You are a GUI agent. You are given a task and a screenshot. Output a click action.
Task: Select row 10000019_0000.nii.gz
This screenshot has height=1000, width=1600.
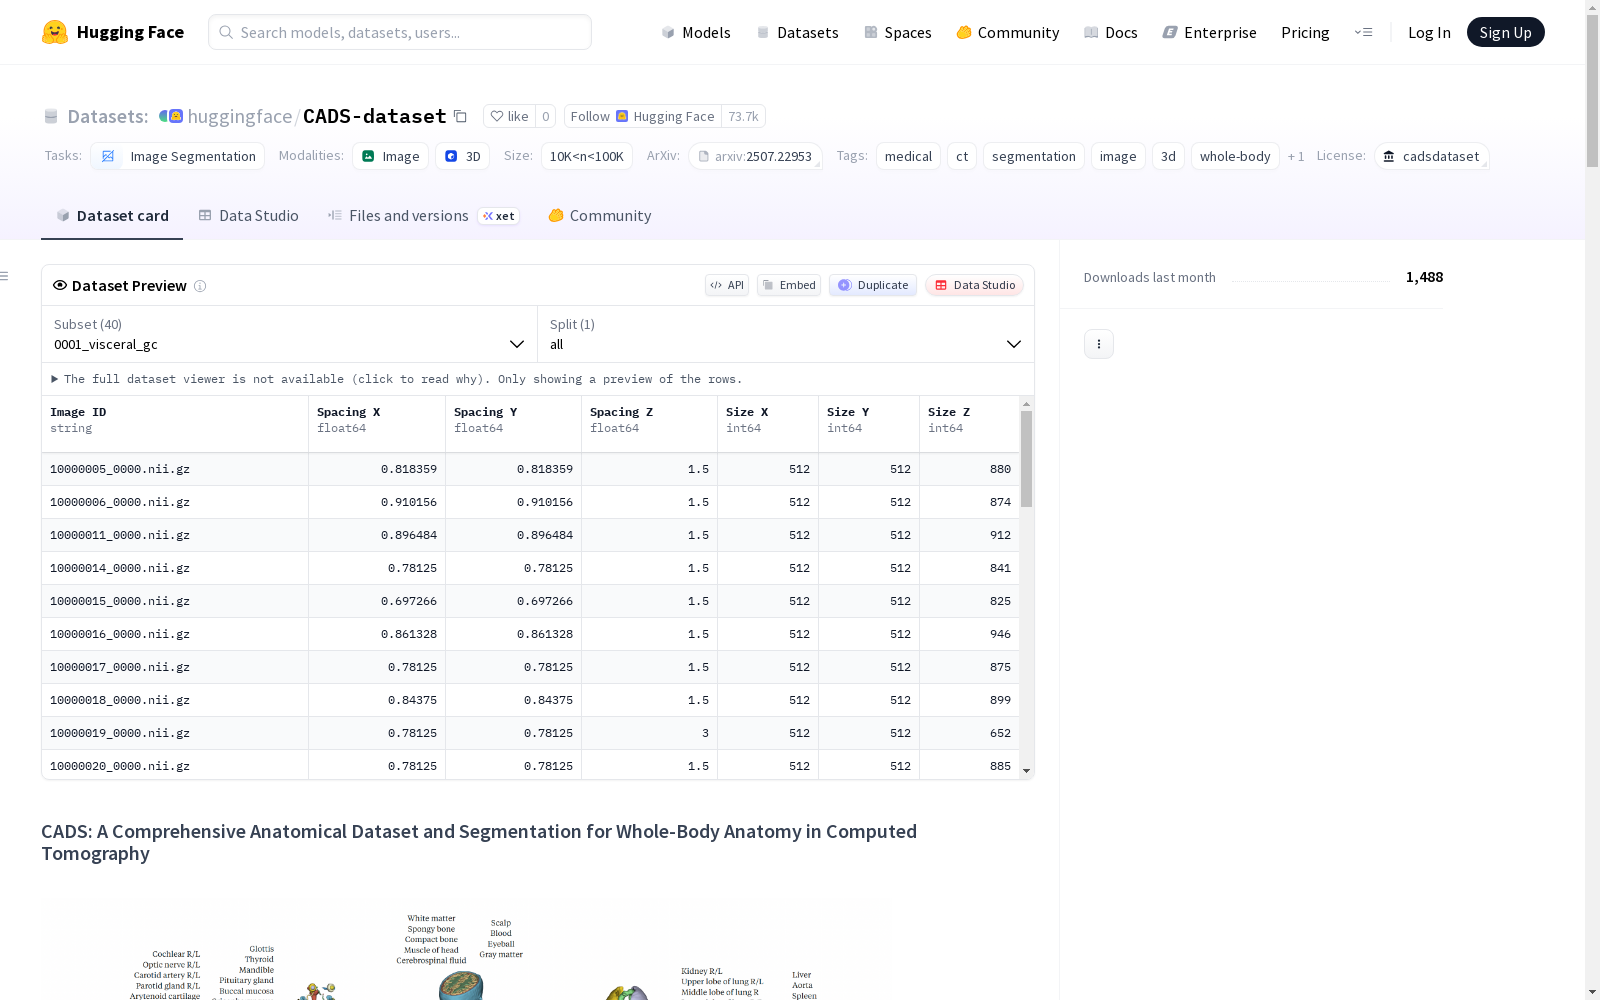[530, 733]
